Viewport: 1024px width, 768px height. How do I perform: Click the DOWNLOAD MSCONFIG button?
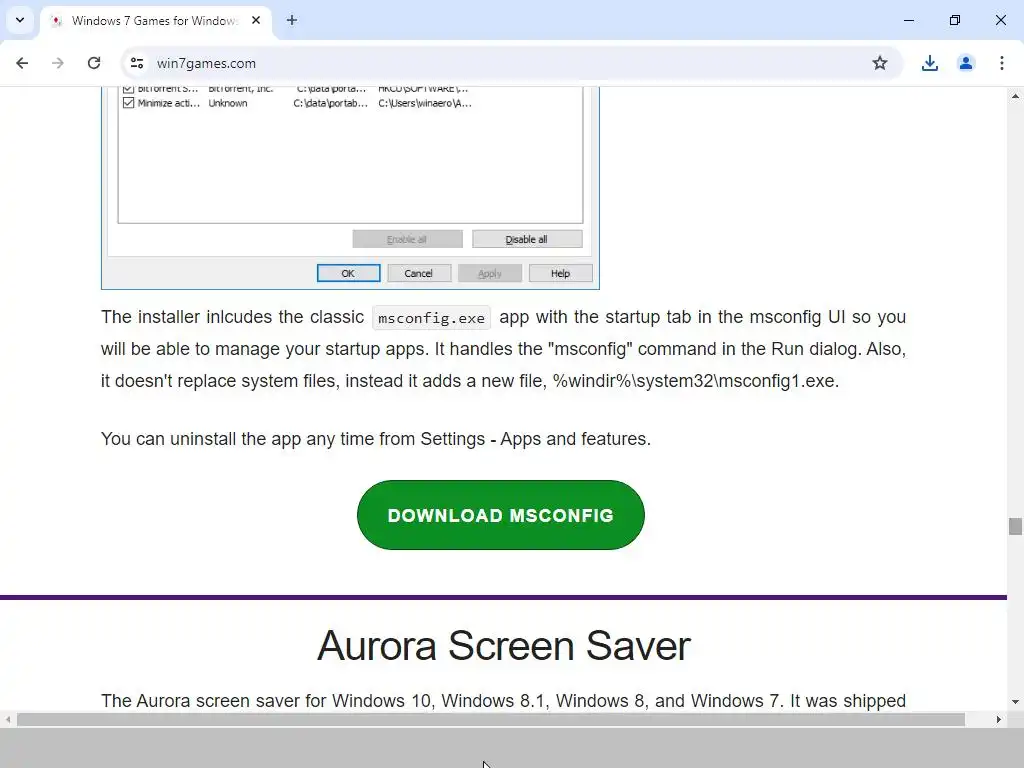coord(501,515)
